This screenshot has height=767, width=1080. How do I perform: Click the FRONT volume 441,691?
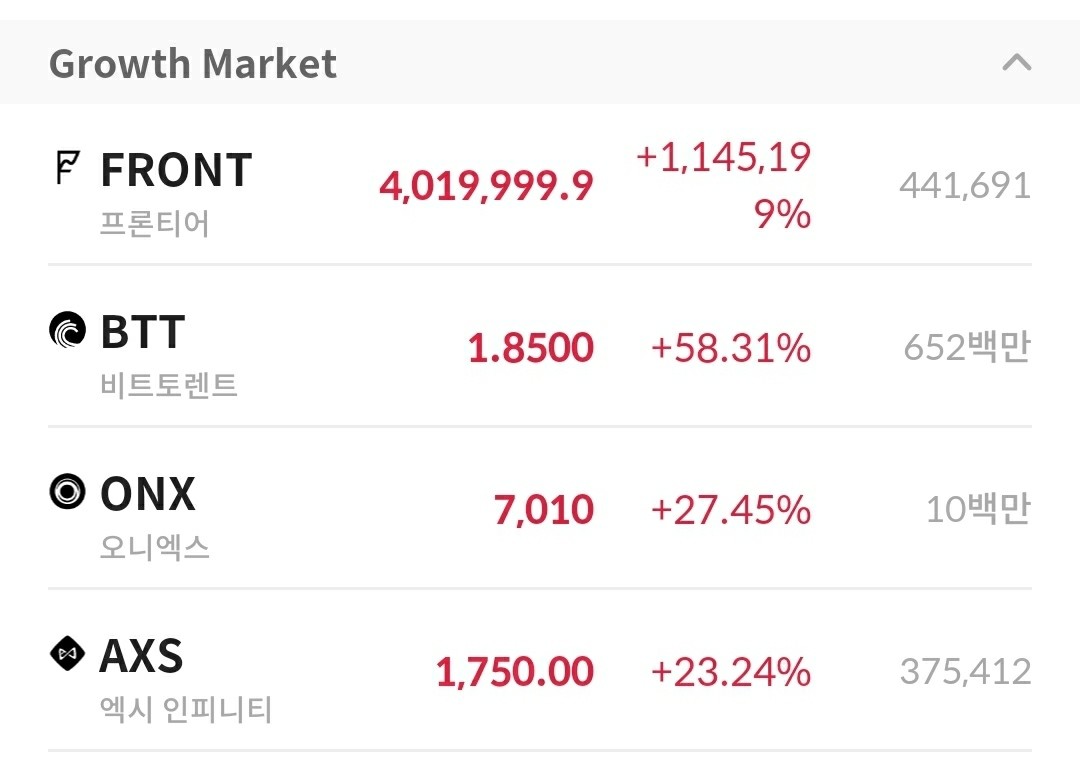point(965,186)
